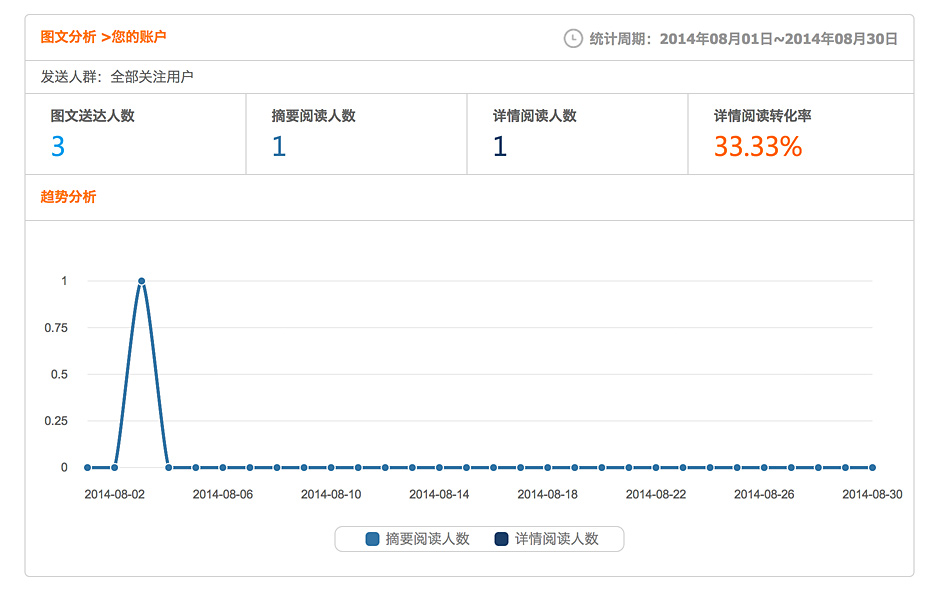Click the 33.33% conversion rate value
The image size is (940, 598).
pyautogui.click(x=758, y=146)
